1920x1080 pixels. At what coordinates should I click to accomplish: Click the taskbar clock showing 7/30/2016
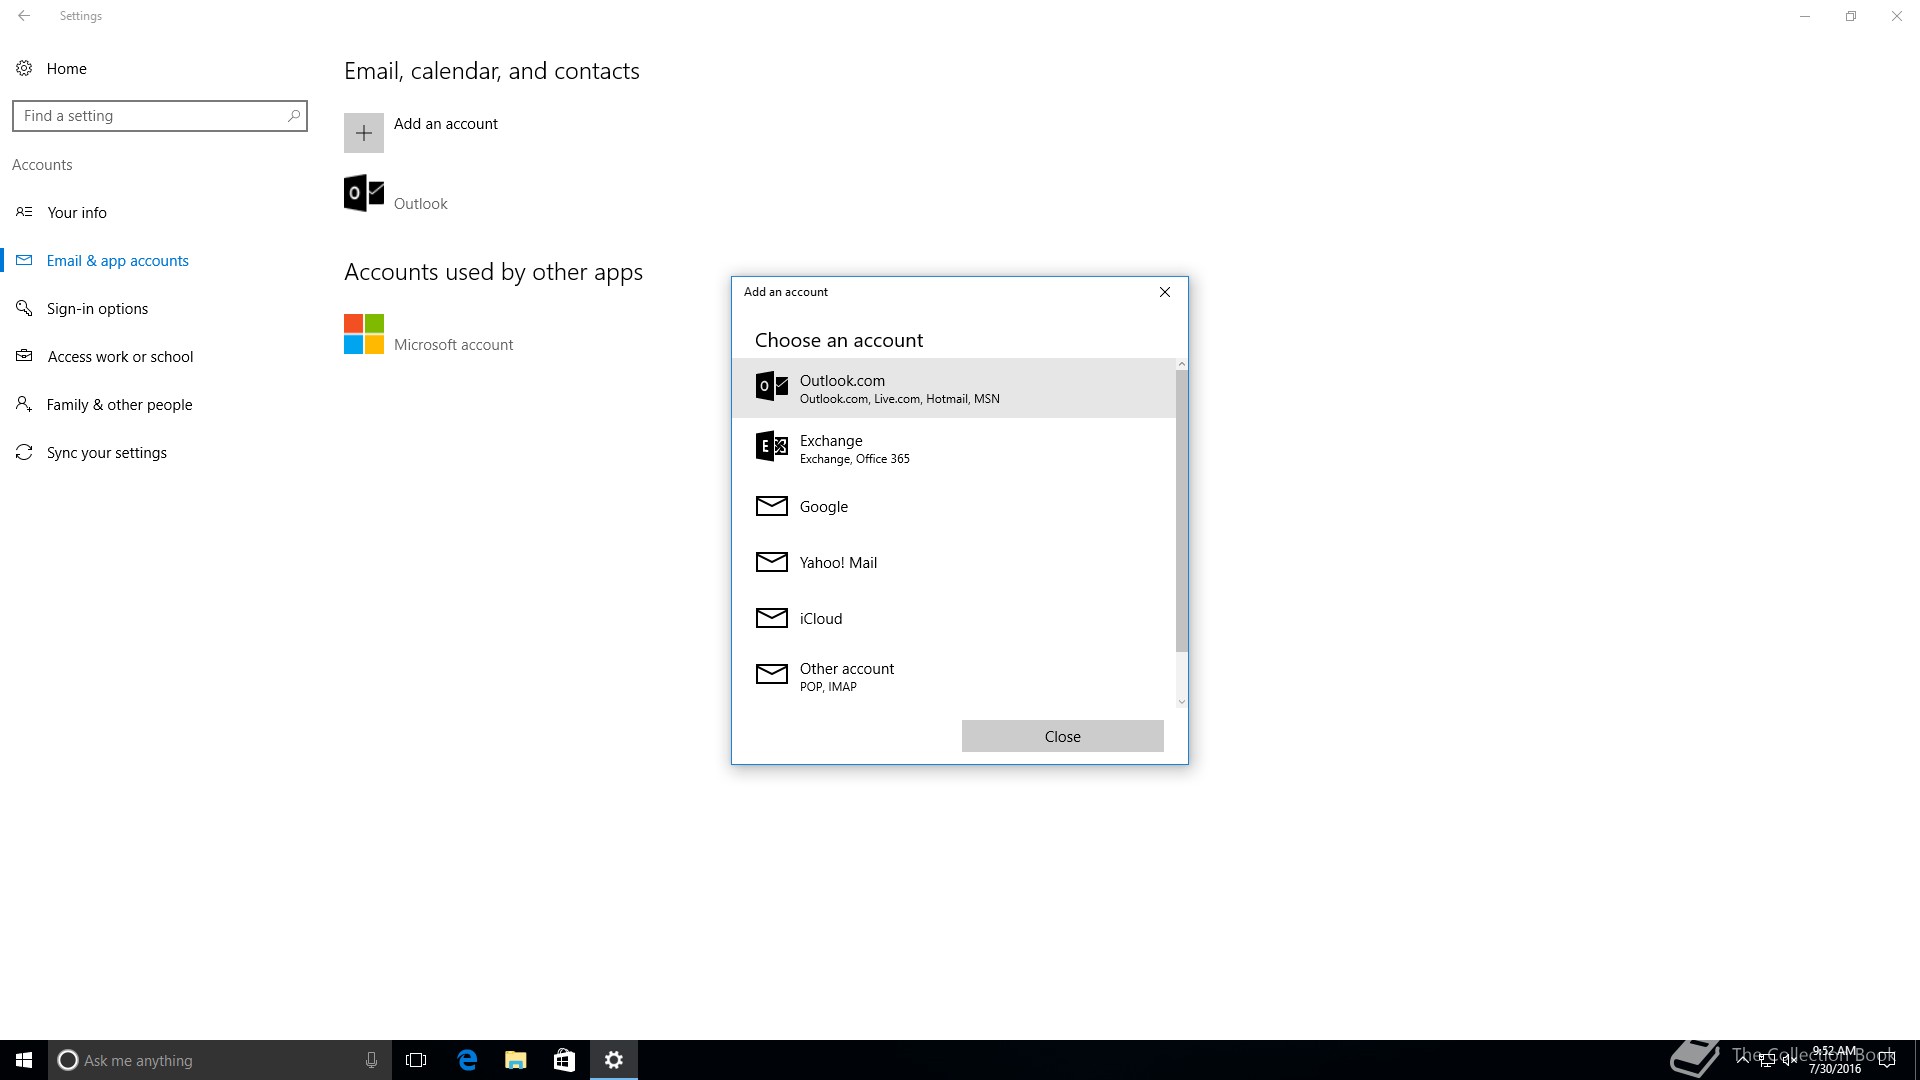1835,1060
